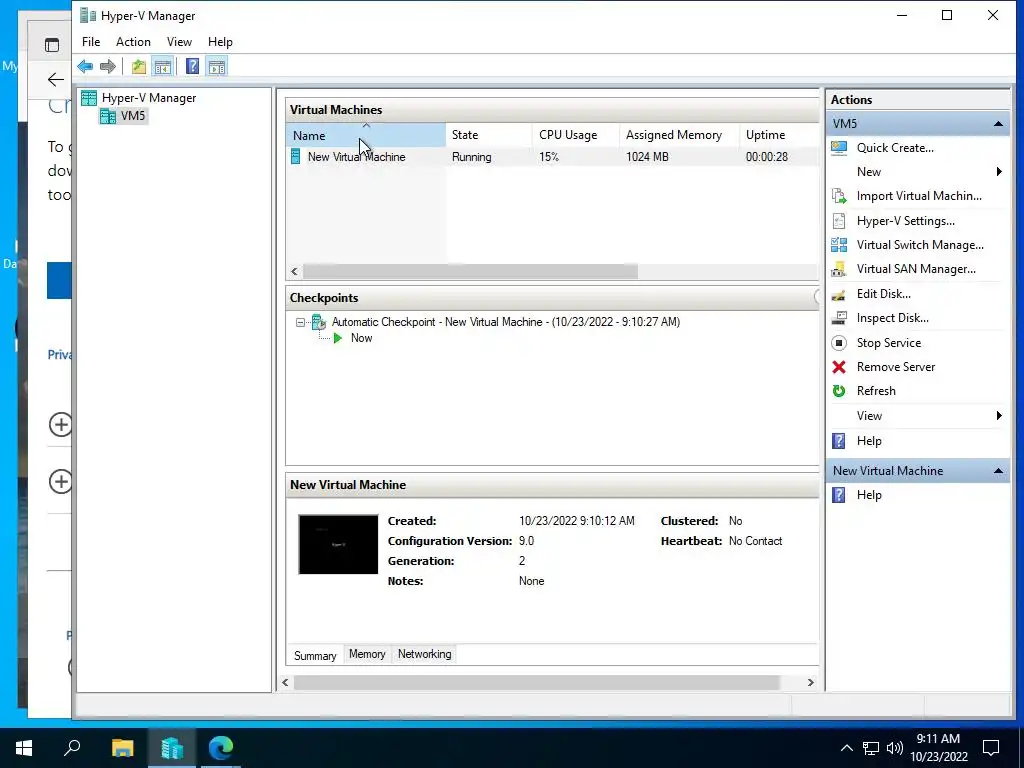This screenshot has height=768, width=1024.
Task: Click right arrow of bottom horizontal scrollbar
Action: tap(810, 682)
